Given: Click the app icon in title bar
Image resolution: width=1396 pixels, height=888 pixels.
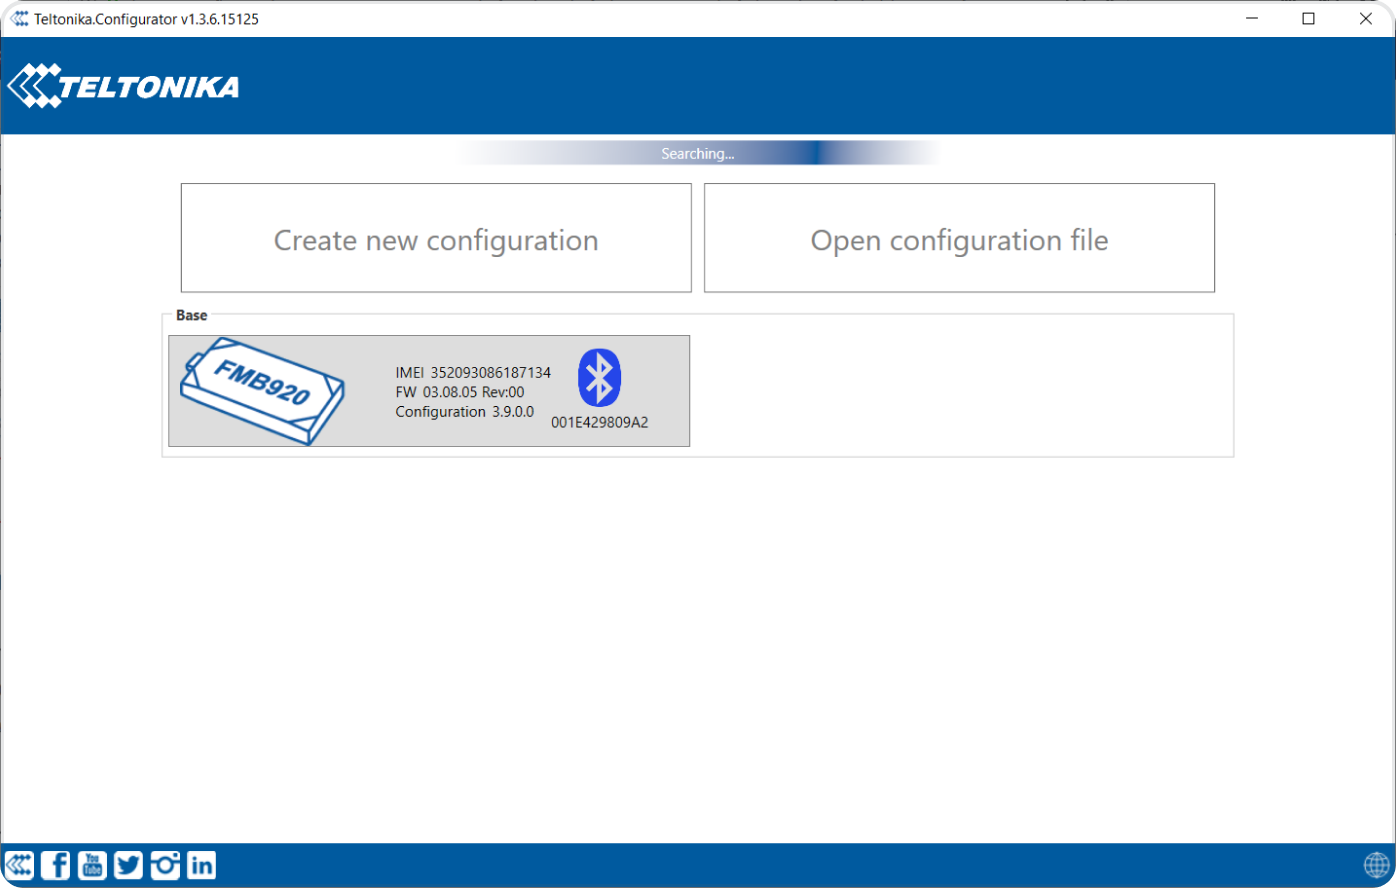Looking at the screenshot, I should 19,19.
